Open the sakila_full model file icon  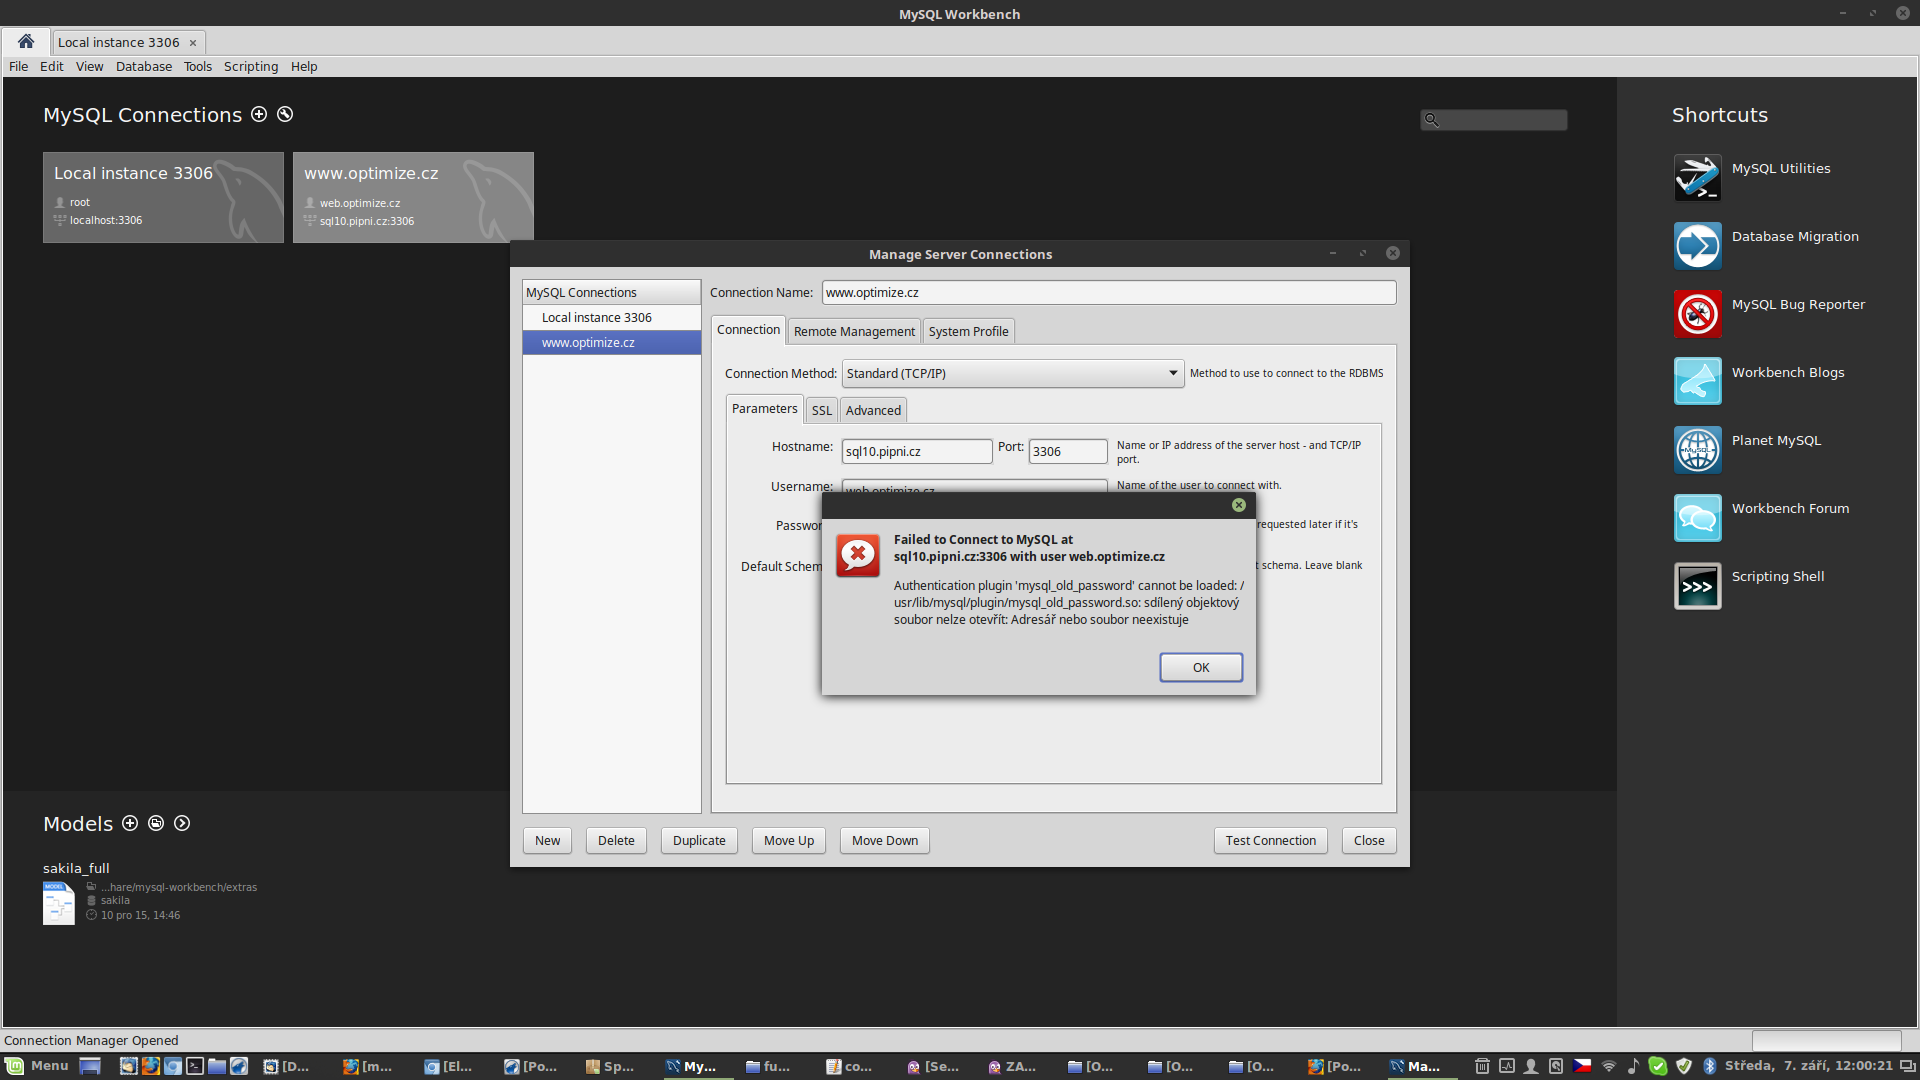58,903
